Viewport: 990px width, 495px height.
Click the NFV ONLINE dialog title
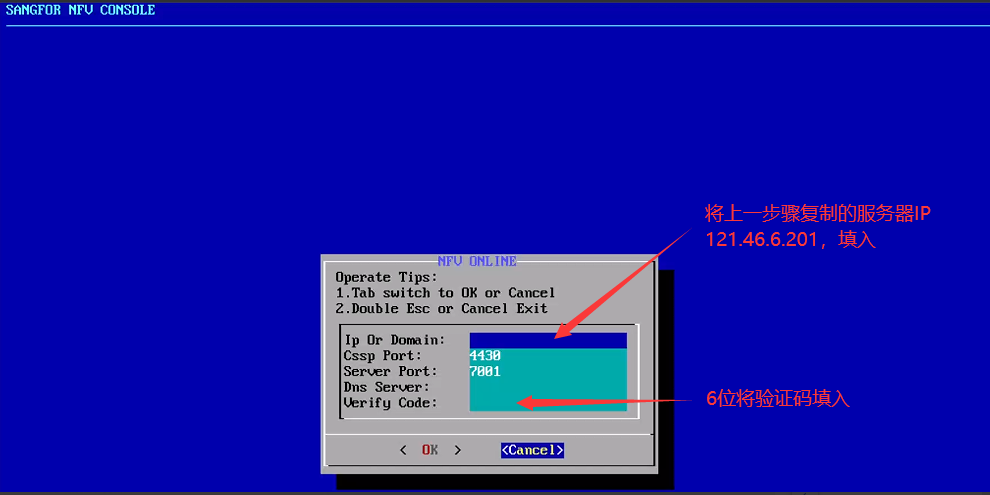pos(477,261)
